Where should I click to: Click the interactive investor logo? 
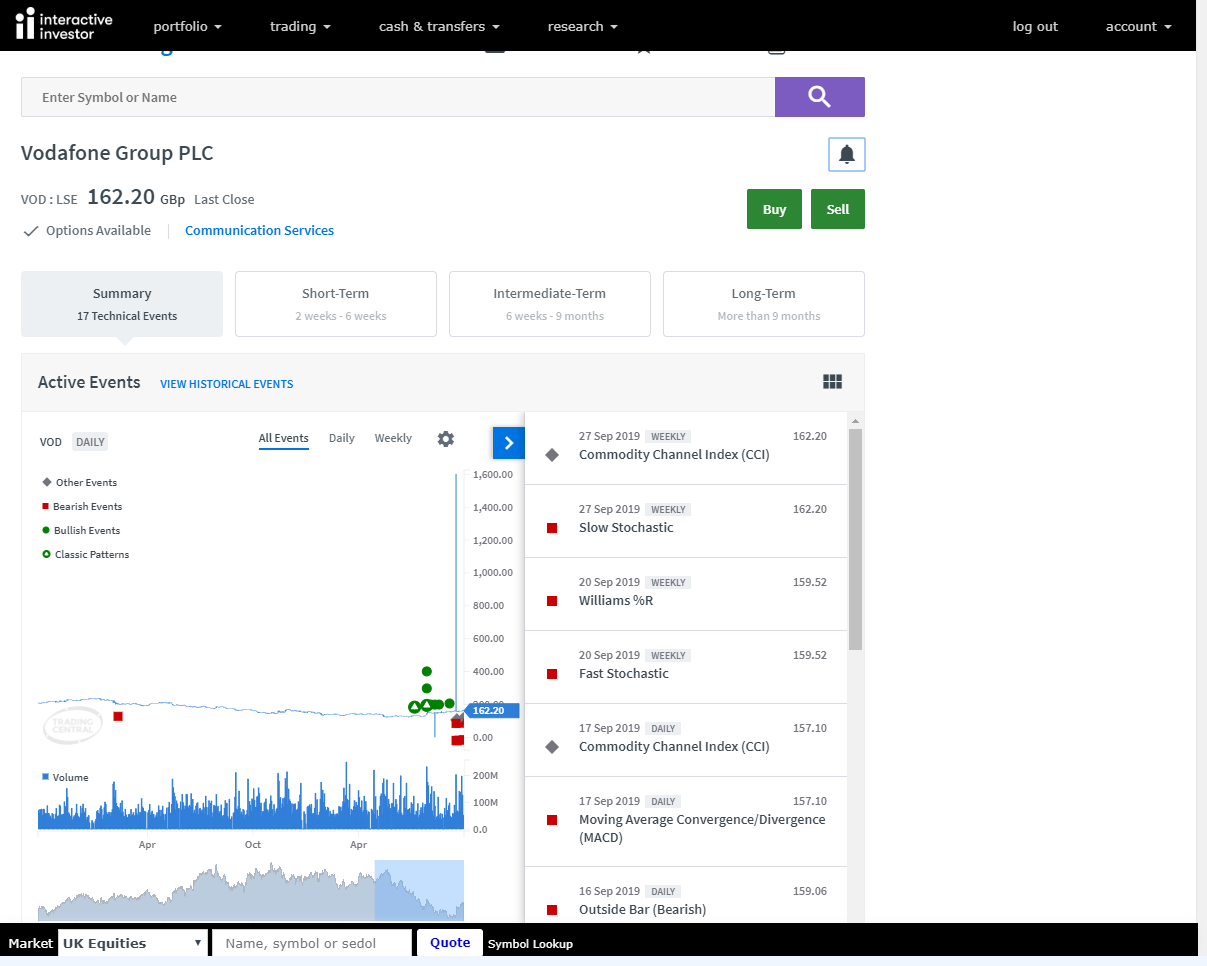(x=65, y=26)
